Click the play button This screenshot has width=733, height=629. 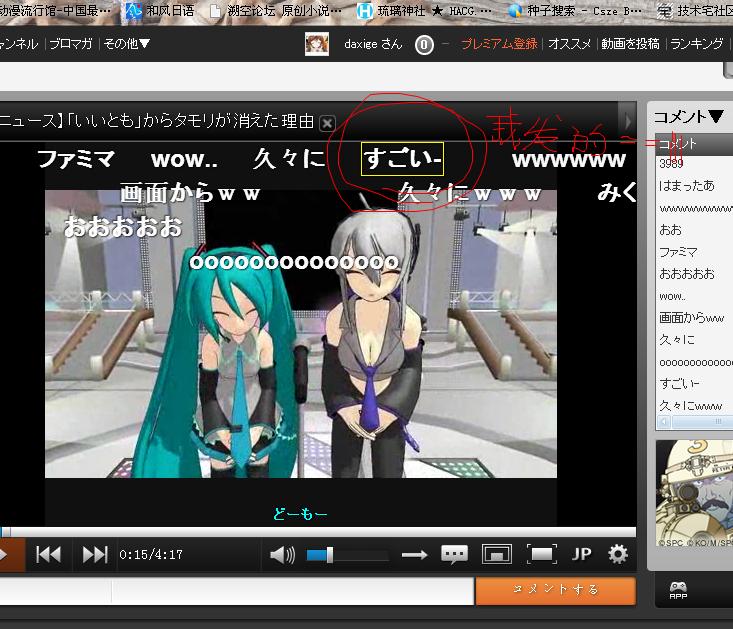[10, 555]
